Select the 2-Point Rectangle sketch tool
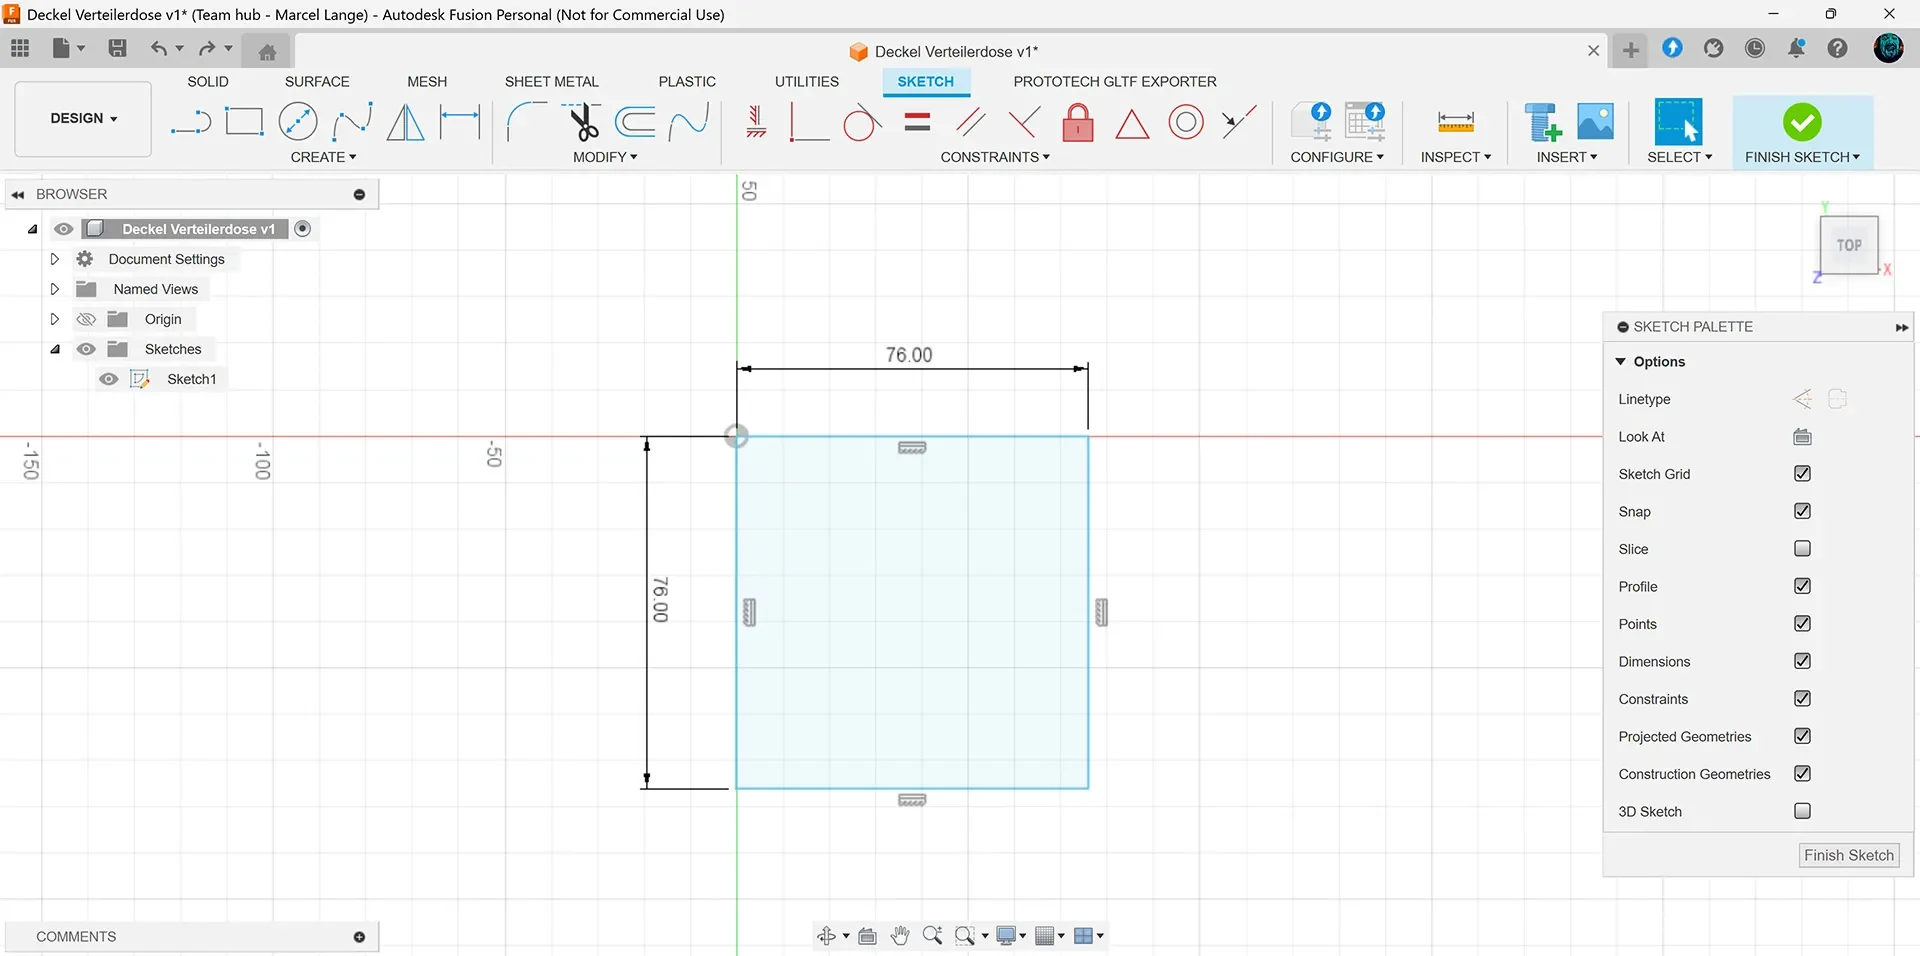1920x956 pixels. [x=244, y=122]
